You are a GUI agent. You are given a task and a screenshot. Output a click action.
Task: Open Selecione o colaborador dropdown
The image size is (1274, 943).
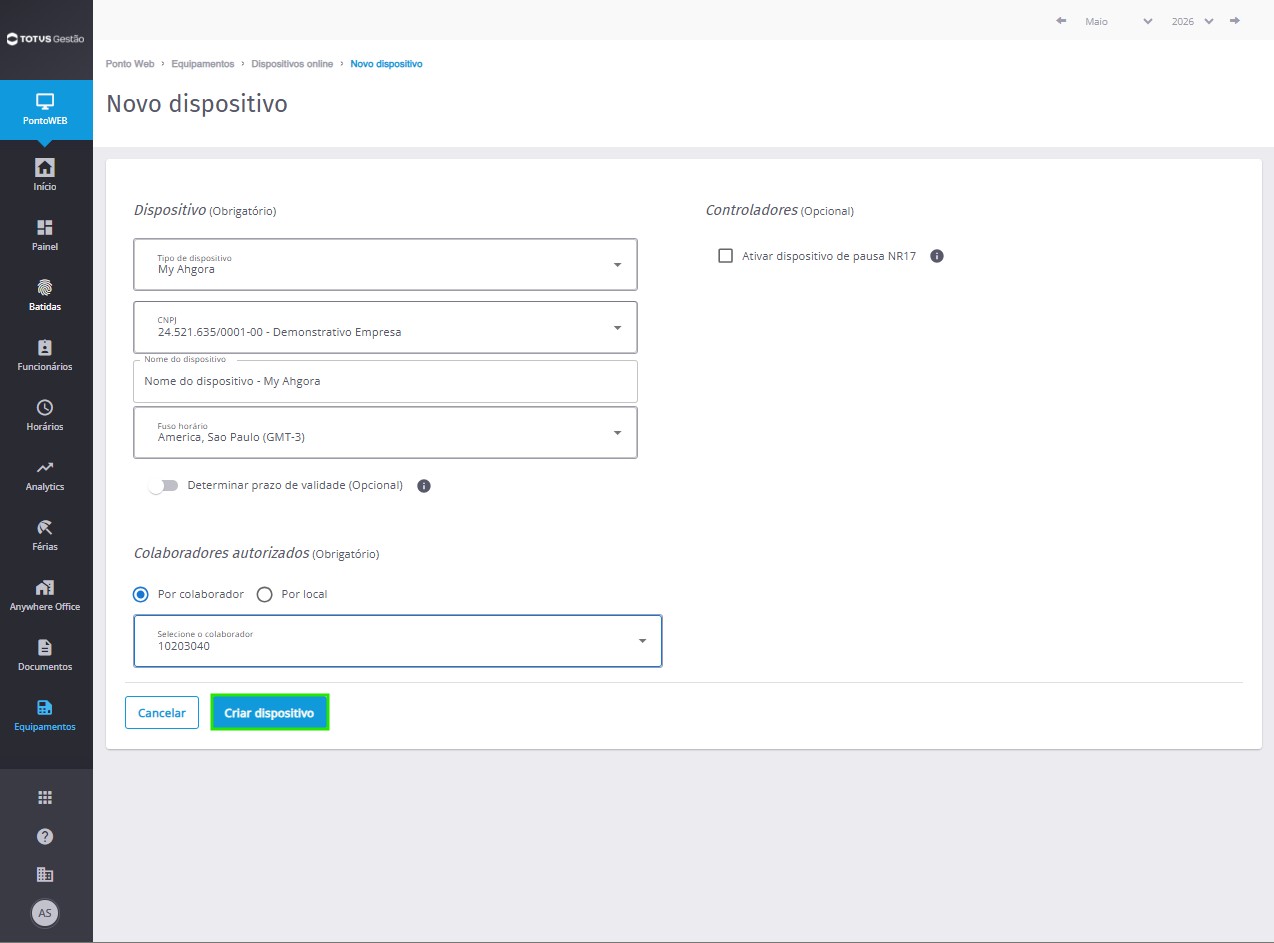(398, 641)
